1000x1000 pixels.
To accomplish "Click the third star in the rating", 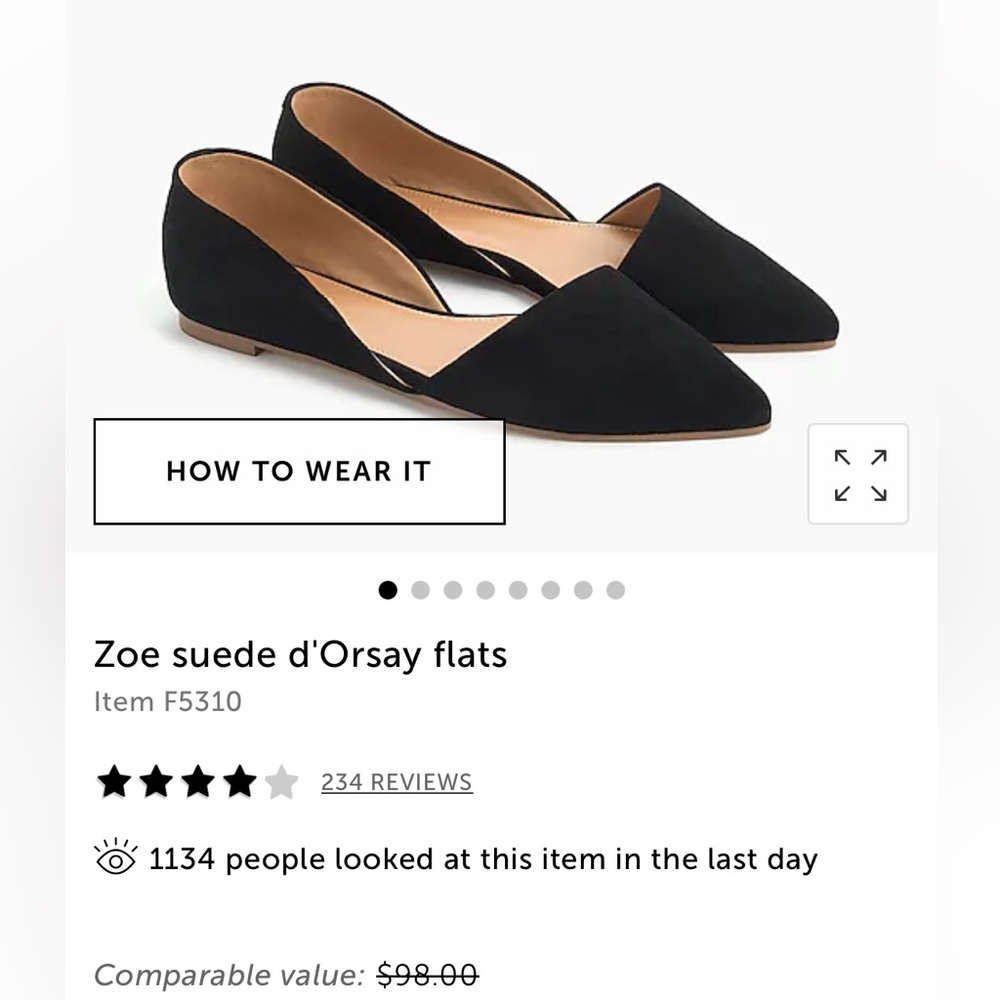I will pos(199,783).
